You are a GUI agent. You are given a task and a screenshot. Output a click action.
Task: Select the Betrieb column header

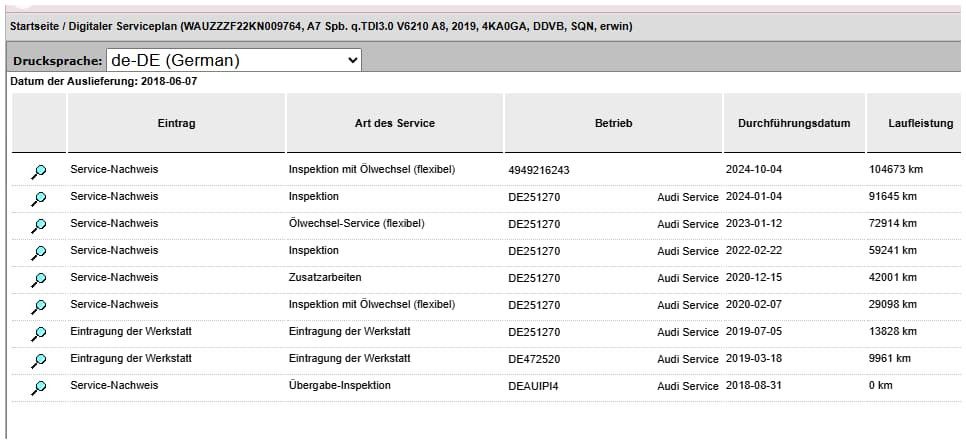point(613,124)
